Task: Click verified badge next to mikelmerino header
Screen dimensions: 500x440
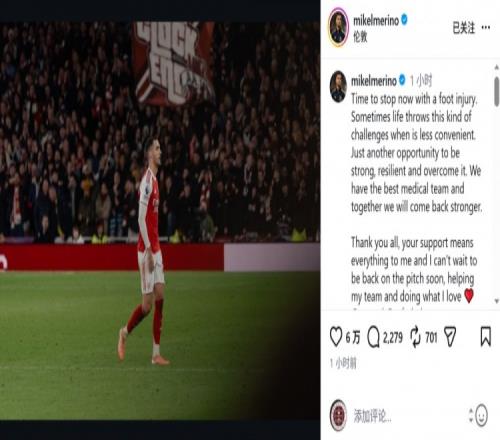Action: [404, 20]
